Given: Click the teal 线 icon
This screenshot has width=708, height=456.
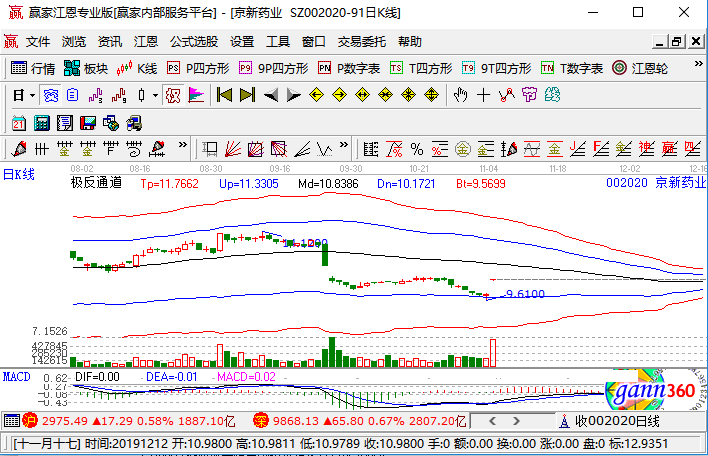Looking at the screenshot, I should (x=552, y=95).
